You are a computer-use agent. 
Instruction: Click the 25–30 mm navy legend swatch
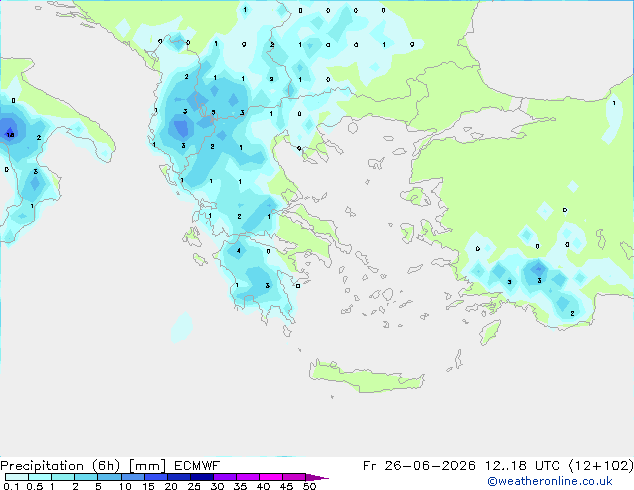201,477
